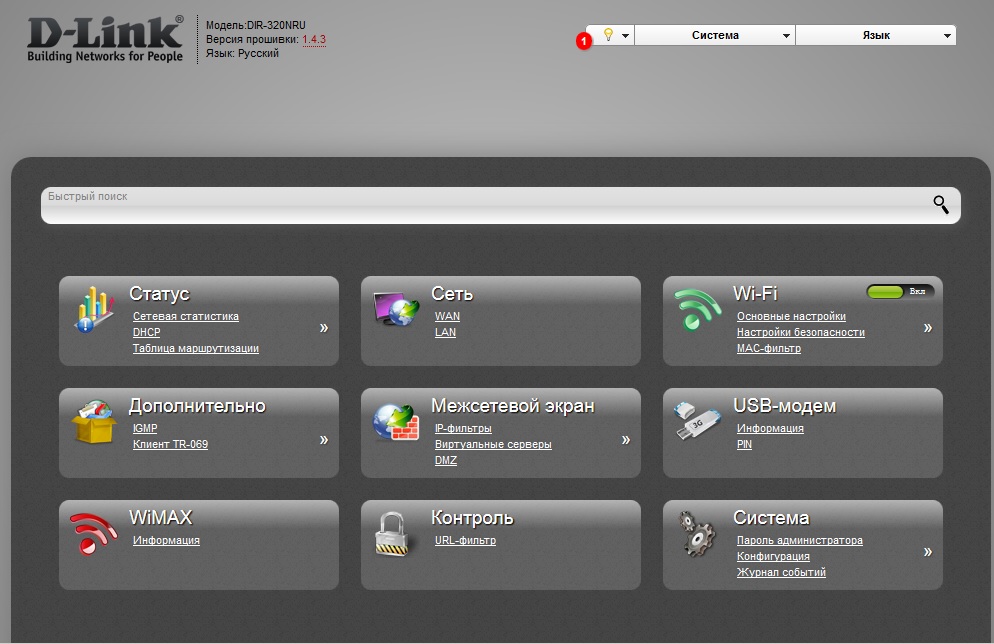Expand the Wi-Fi section arrow

click(x=927, y=328)
